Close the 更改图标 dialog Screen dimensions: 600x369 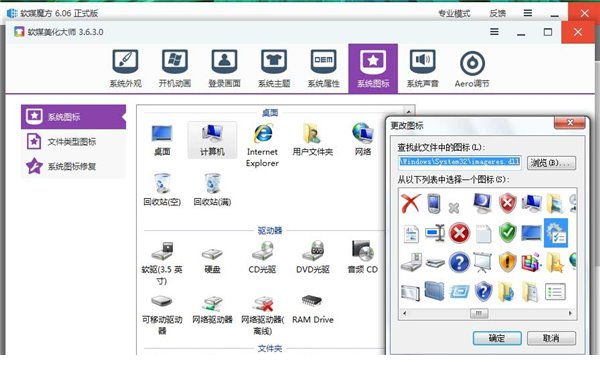coord(569,122)
